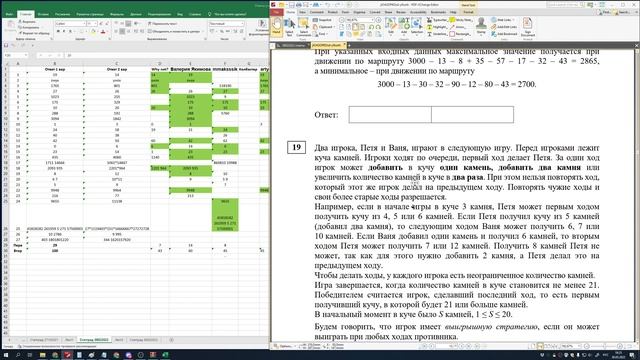Image resolution: width=640 pixels, height=360 pixels.
Task: Open the PDF ribbon zoom percentage dropdown
Action: tap(372, 20)
